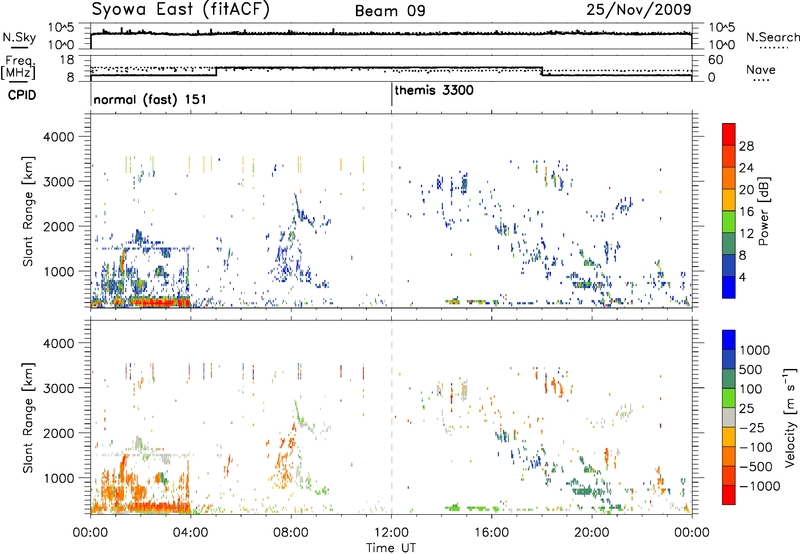Click the Velocity colorbar tick label '1000'
This screenshot has width=800, height=554.
click(755, 350)
